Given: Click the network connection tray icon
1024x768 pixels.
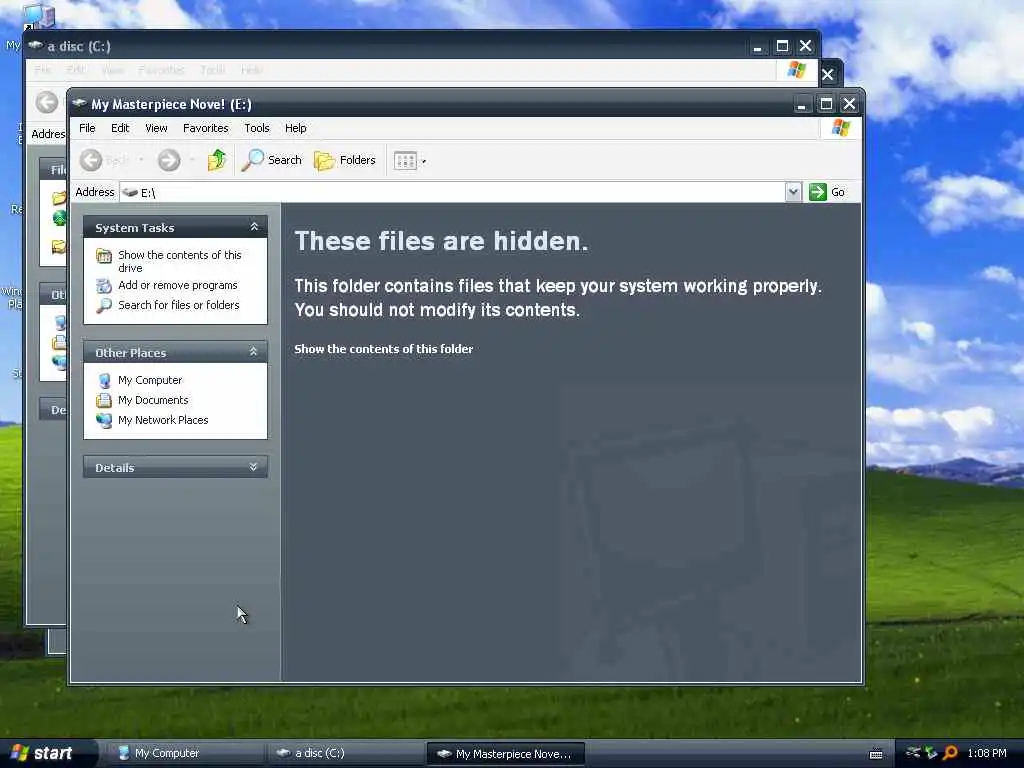Looking at the screenshot, I should pyautogui.click(x=913, y=753).
